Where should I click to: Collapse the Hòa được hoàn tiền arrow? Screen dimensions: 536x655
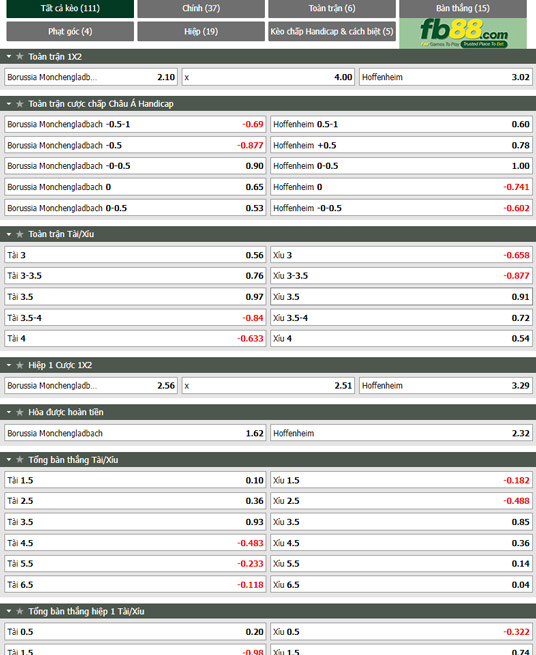pyautogui.click(x=9, y=412)
